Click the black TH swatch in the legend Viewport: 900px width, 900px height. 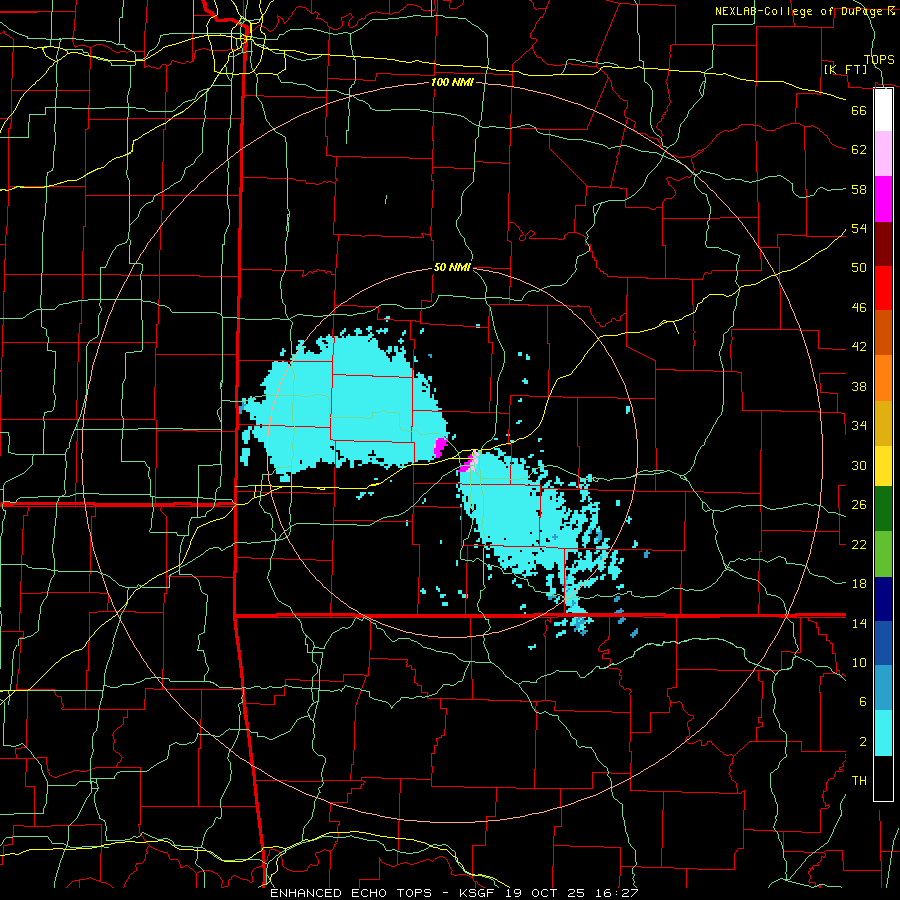(x=883, y=778)
